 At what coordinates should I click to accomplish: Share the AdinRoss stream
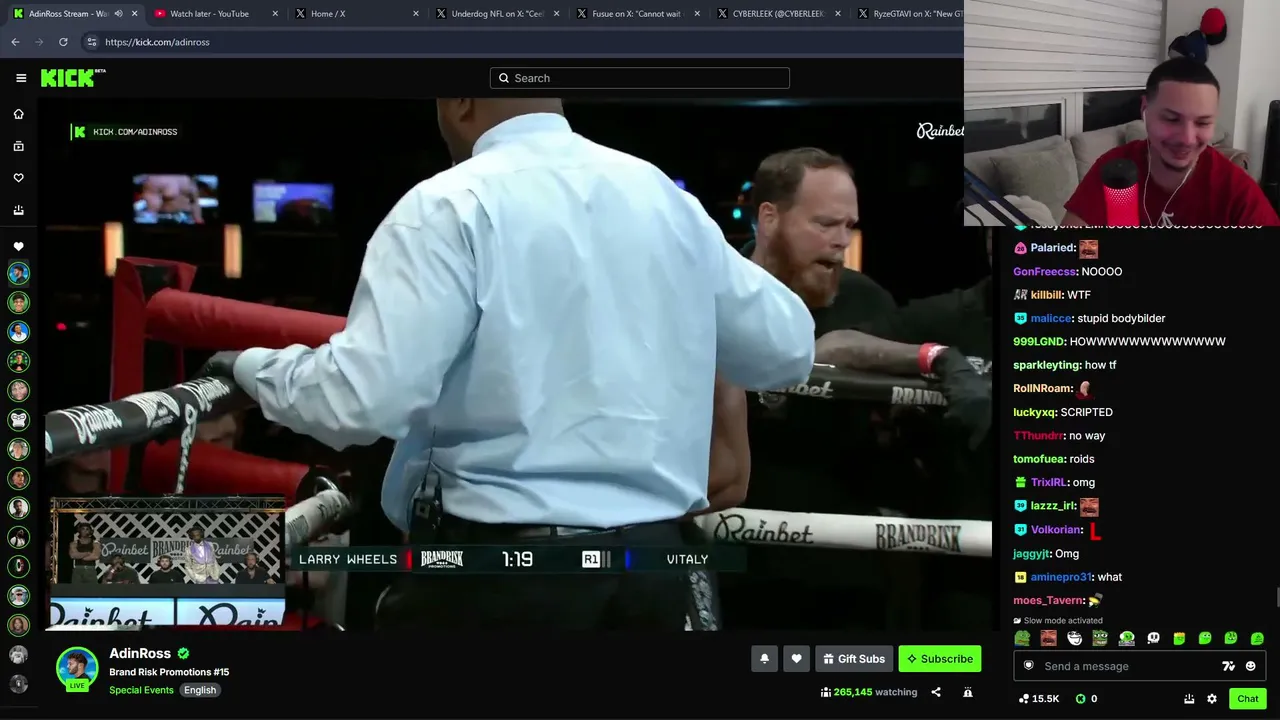pyautogui.click(x=936, y=692)
